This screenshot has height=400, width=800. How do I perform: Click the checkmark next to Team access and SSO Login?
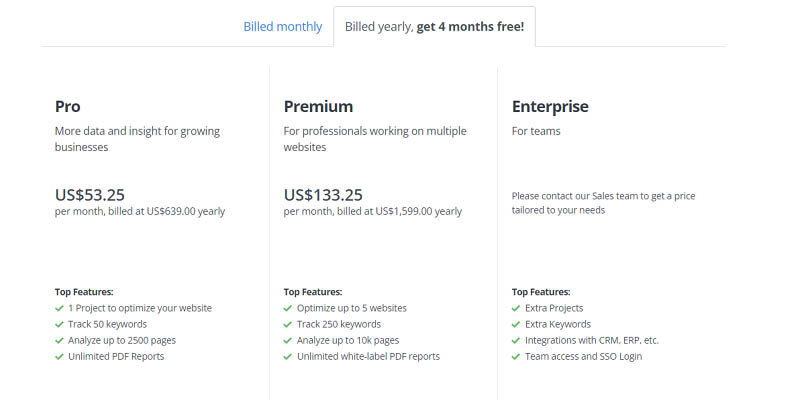(x=516, y=357)
